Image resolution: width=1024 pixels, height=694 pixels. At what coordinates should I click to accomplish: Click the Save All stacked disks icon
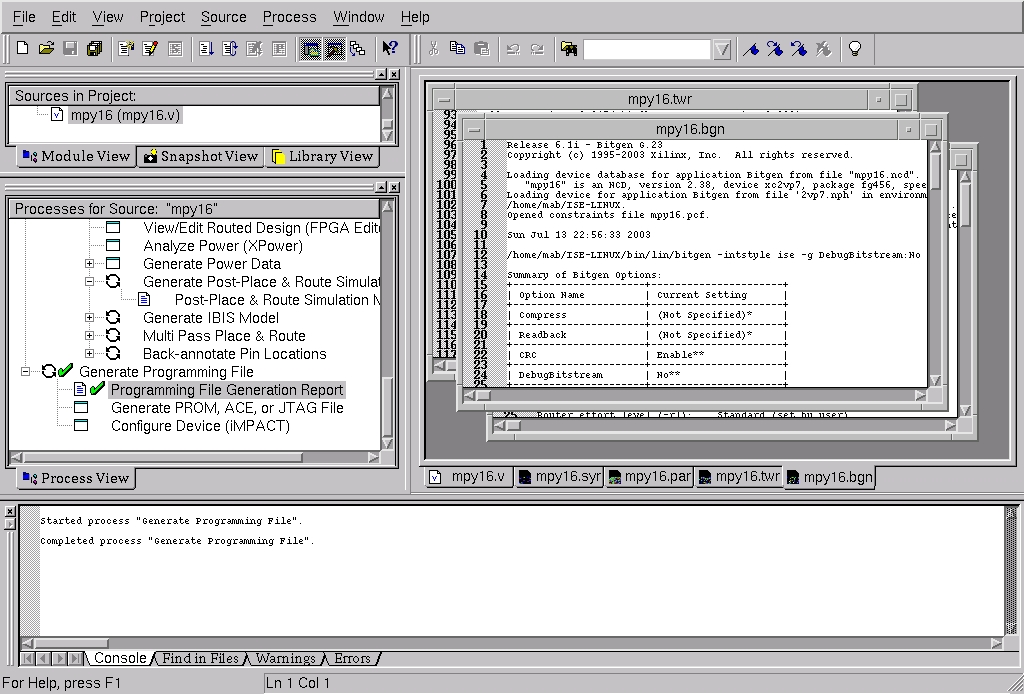tap(94, 48)
